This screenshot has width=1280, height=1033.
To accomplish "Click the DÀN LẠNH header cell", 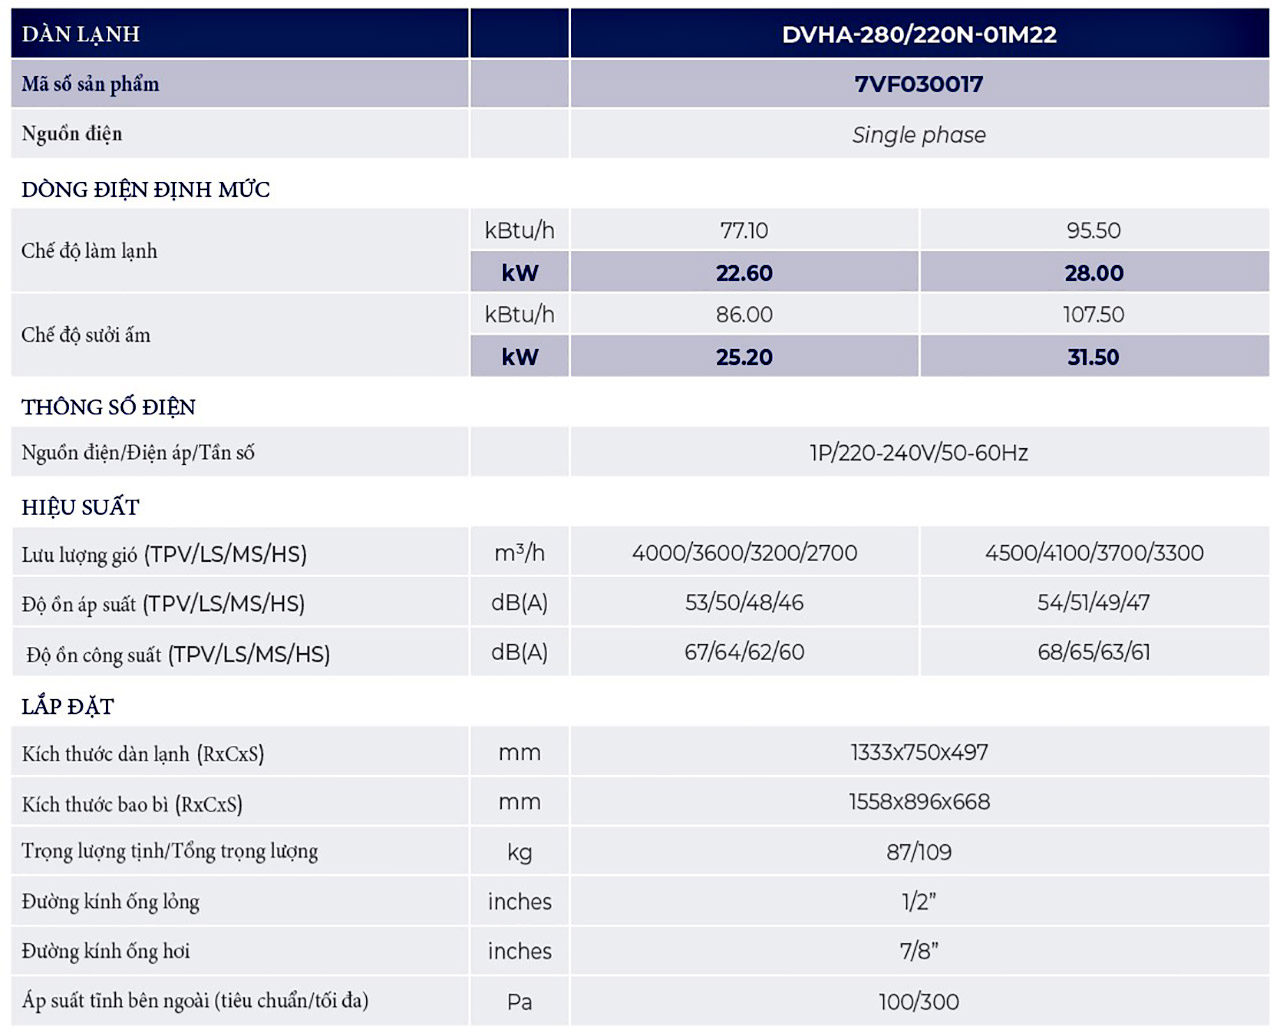I will pos(81,34).
